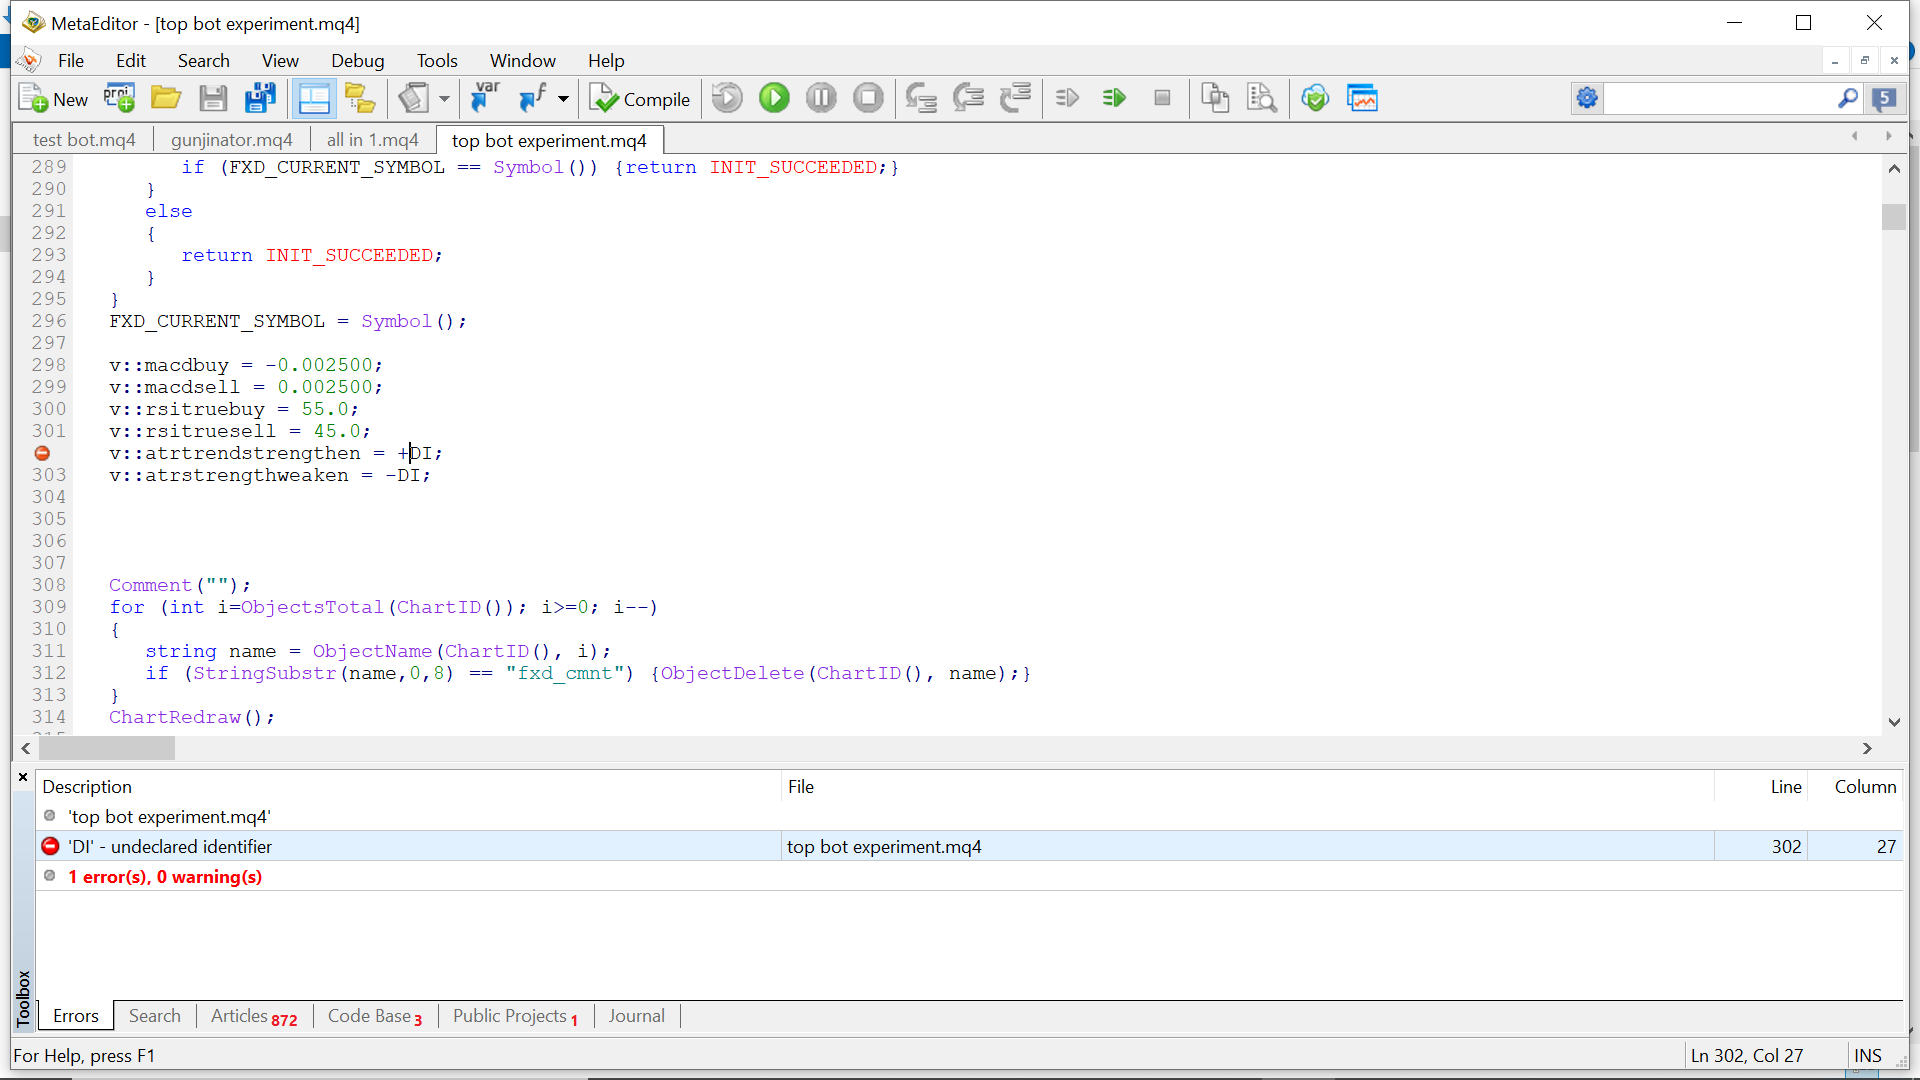
Task: Click the toolbar search input field
Action: click(x=1719, y=98)
